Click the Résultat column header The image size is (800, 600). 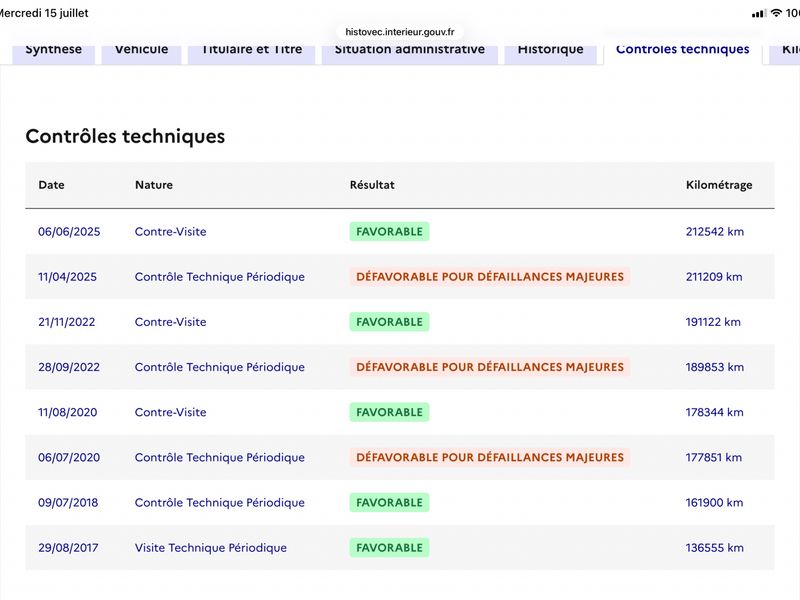(372, 185)
